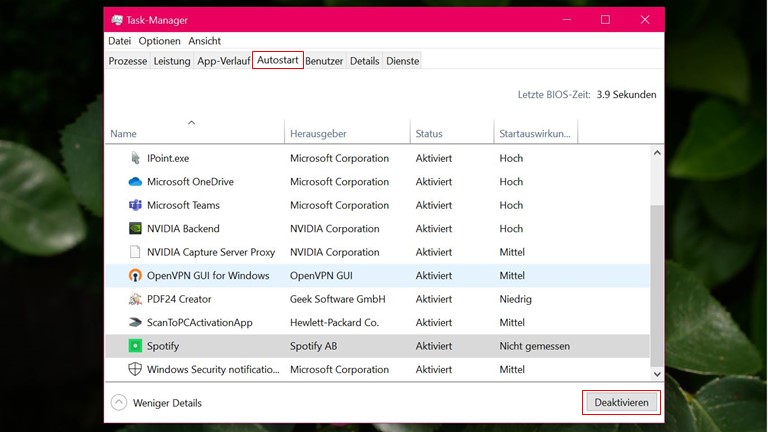Switch to the Dienste tab
This screenshot has height=432, width=768.
click(x=403, y=61)
